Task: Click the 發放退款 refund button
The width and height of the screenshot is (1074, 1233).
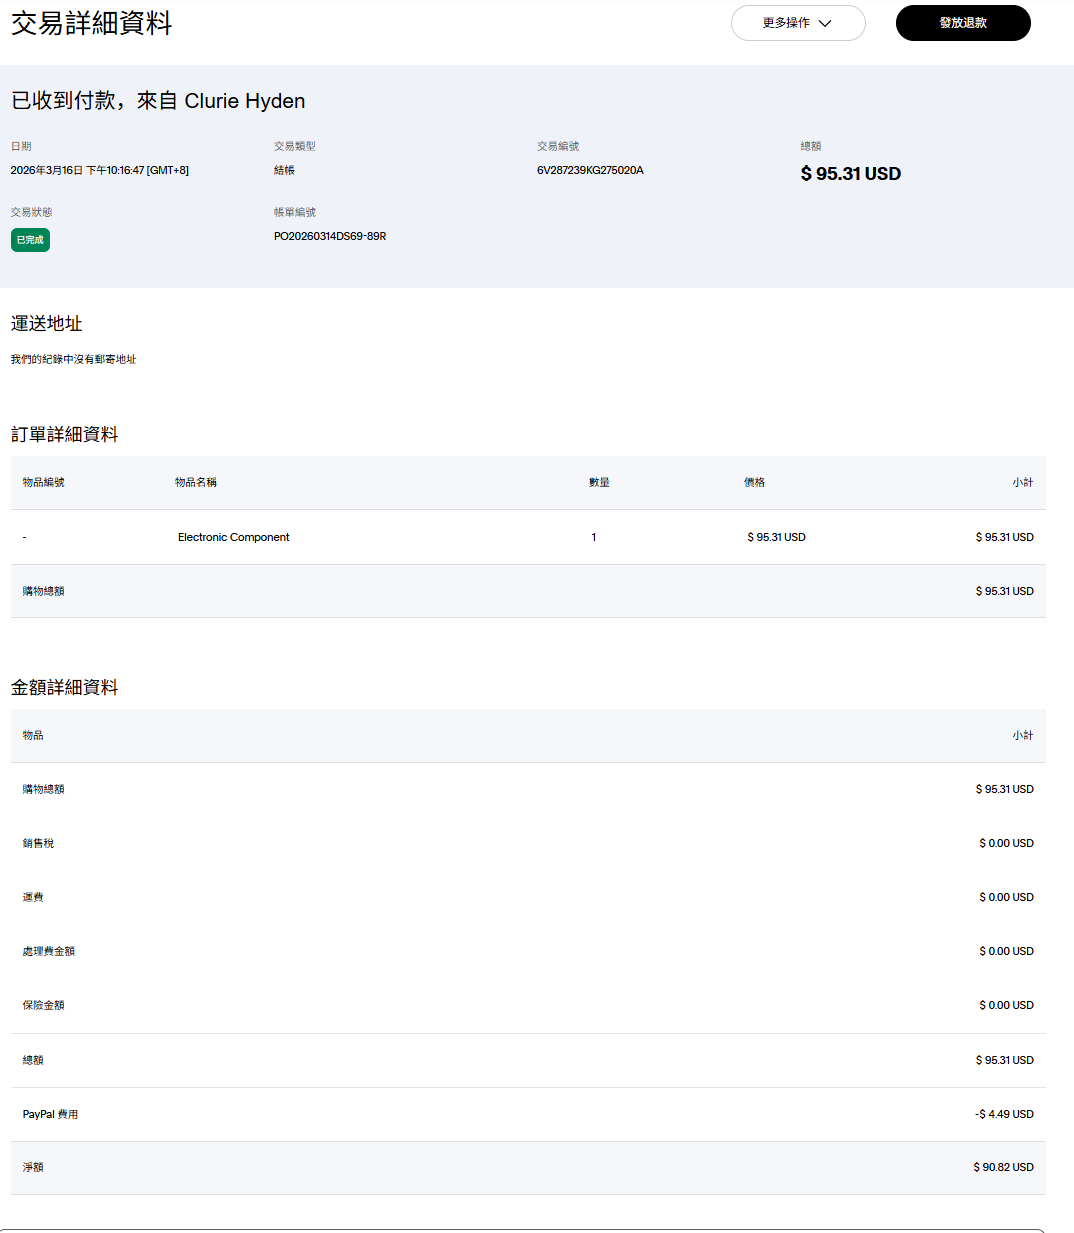Action: click(962, 23)
